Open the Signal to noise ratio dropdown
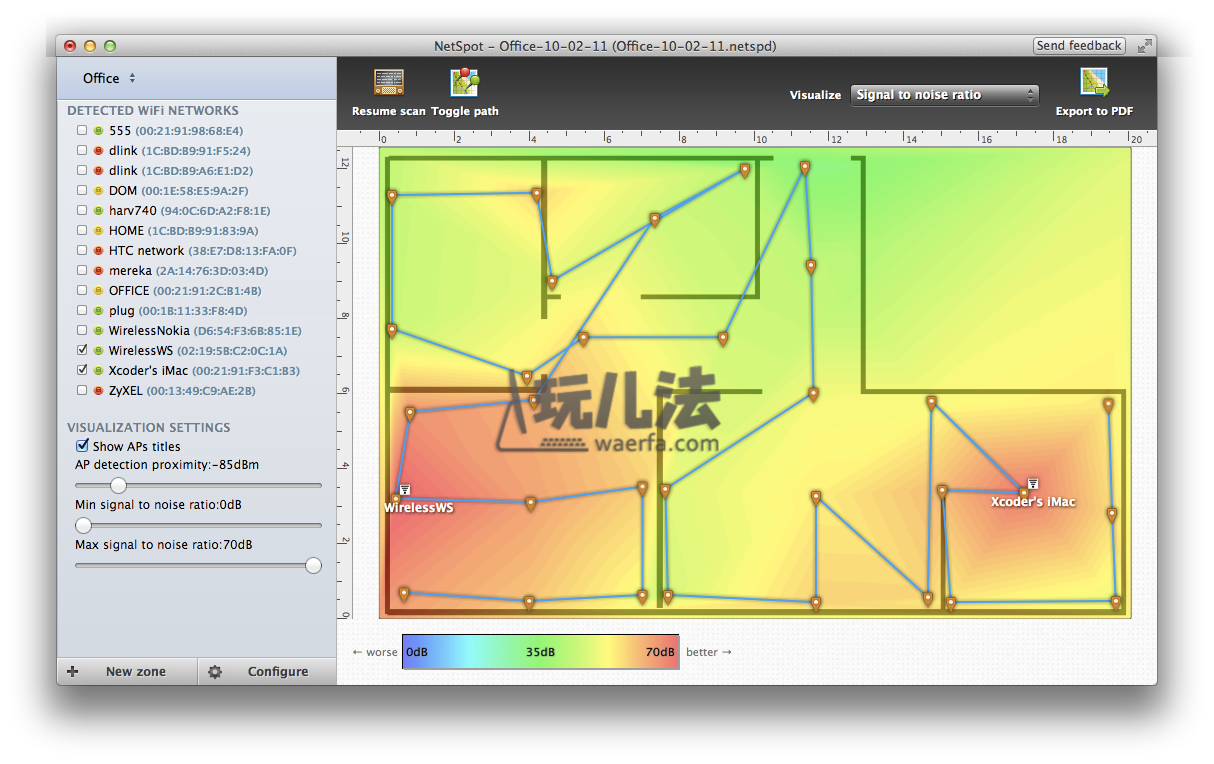Screen dimensions: 1214x764 (944, 95)
